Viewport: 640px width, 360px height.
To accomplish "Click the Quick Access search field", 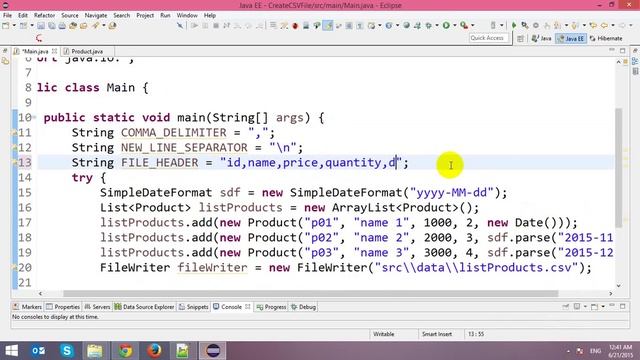I will 489,38.
